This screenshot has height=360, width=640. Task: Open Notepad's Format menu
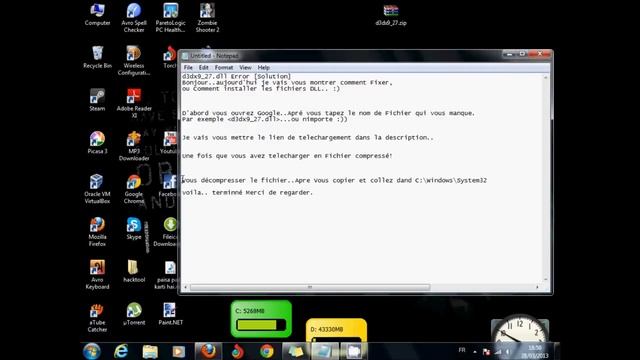tap(224, 68)
